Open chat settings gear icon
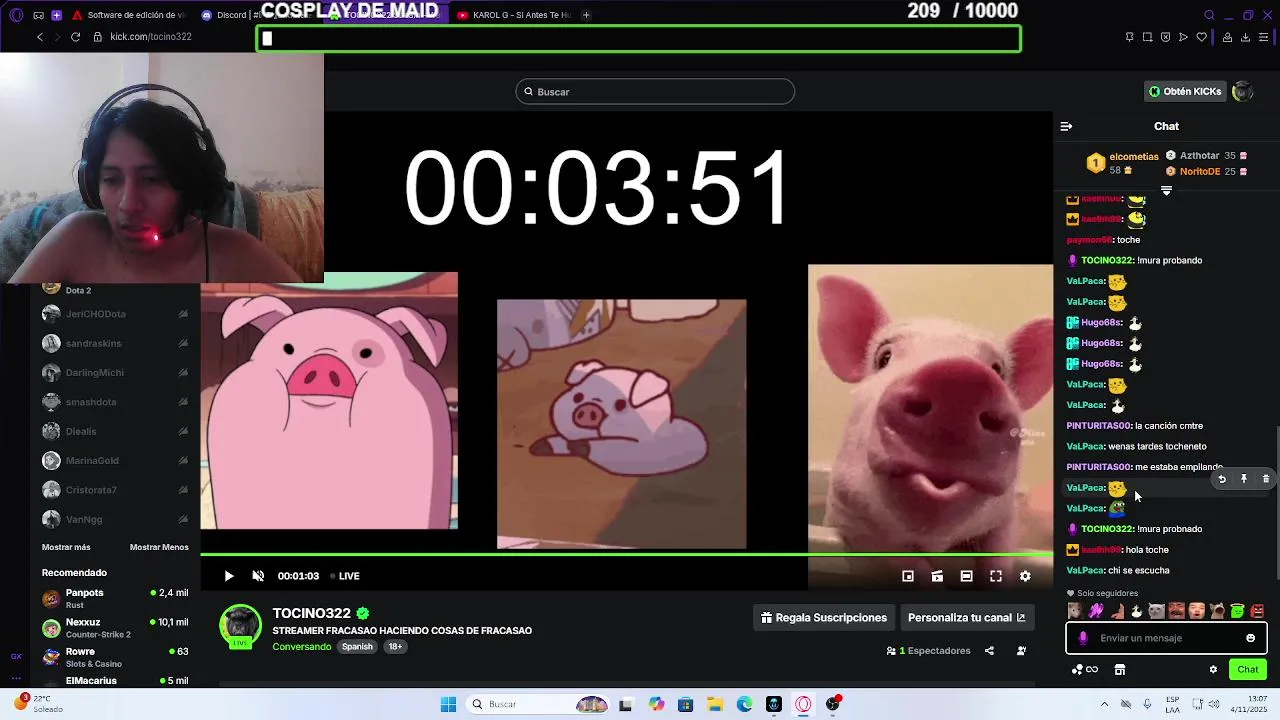The image size is (1280, 720). tap(1213, 669)
